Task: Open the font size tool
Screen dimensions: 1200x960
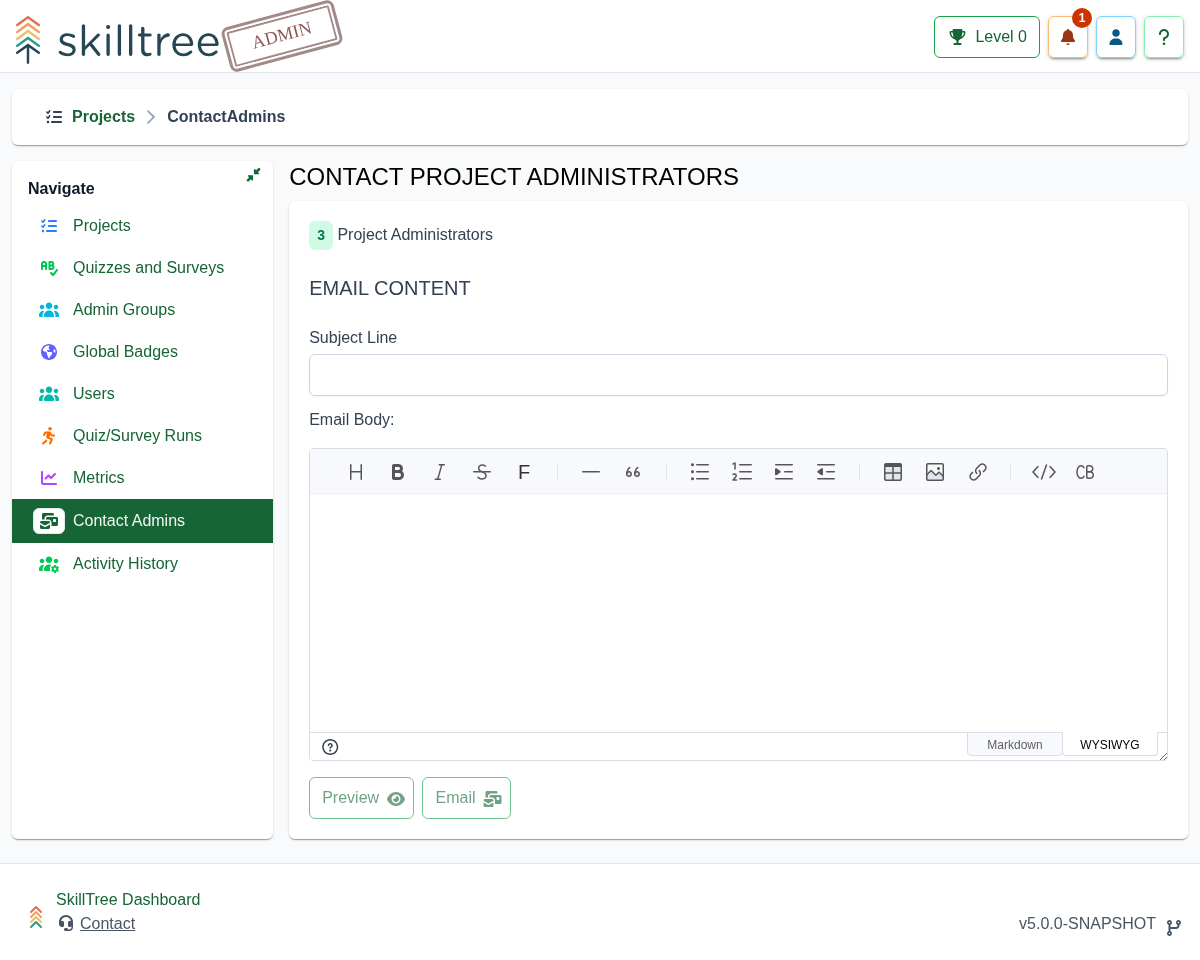Action: click(x=524, y=472)
